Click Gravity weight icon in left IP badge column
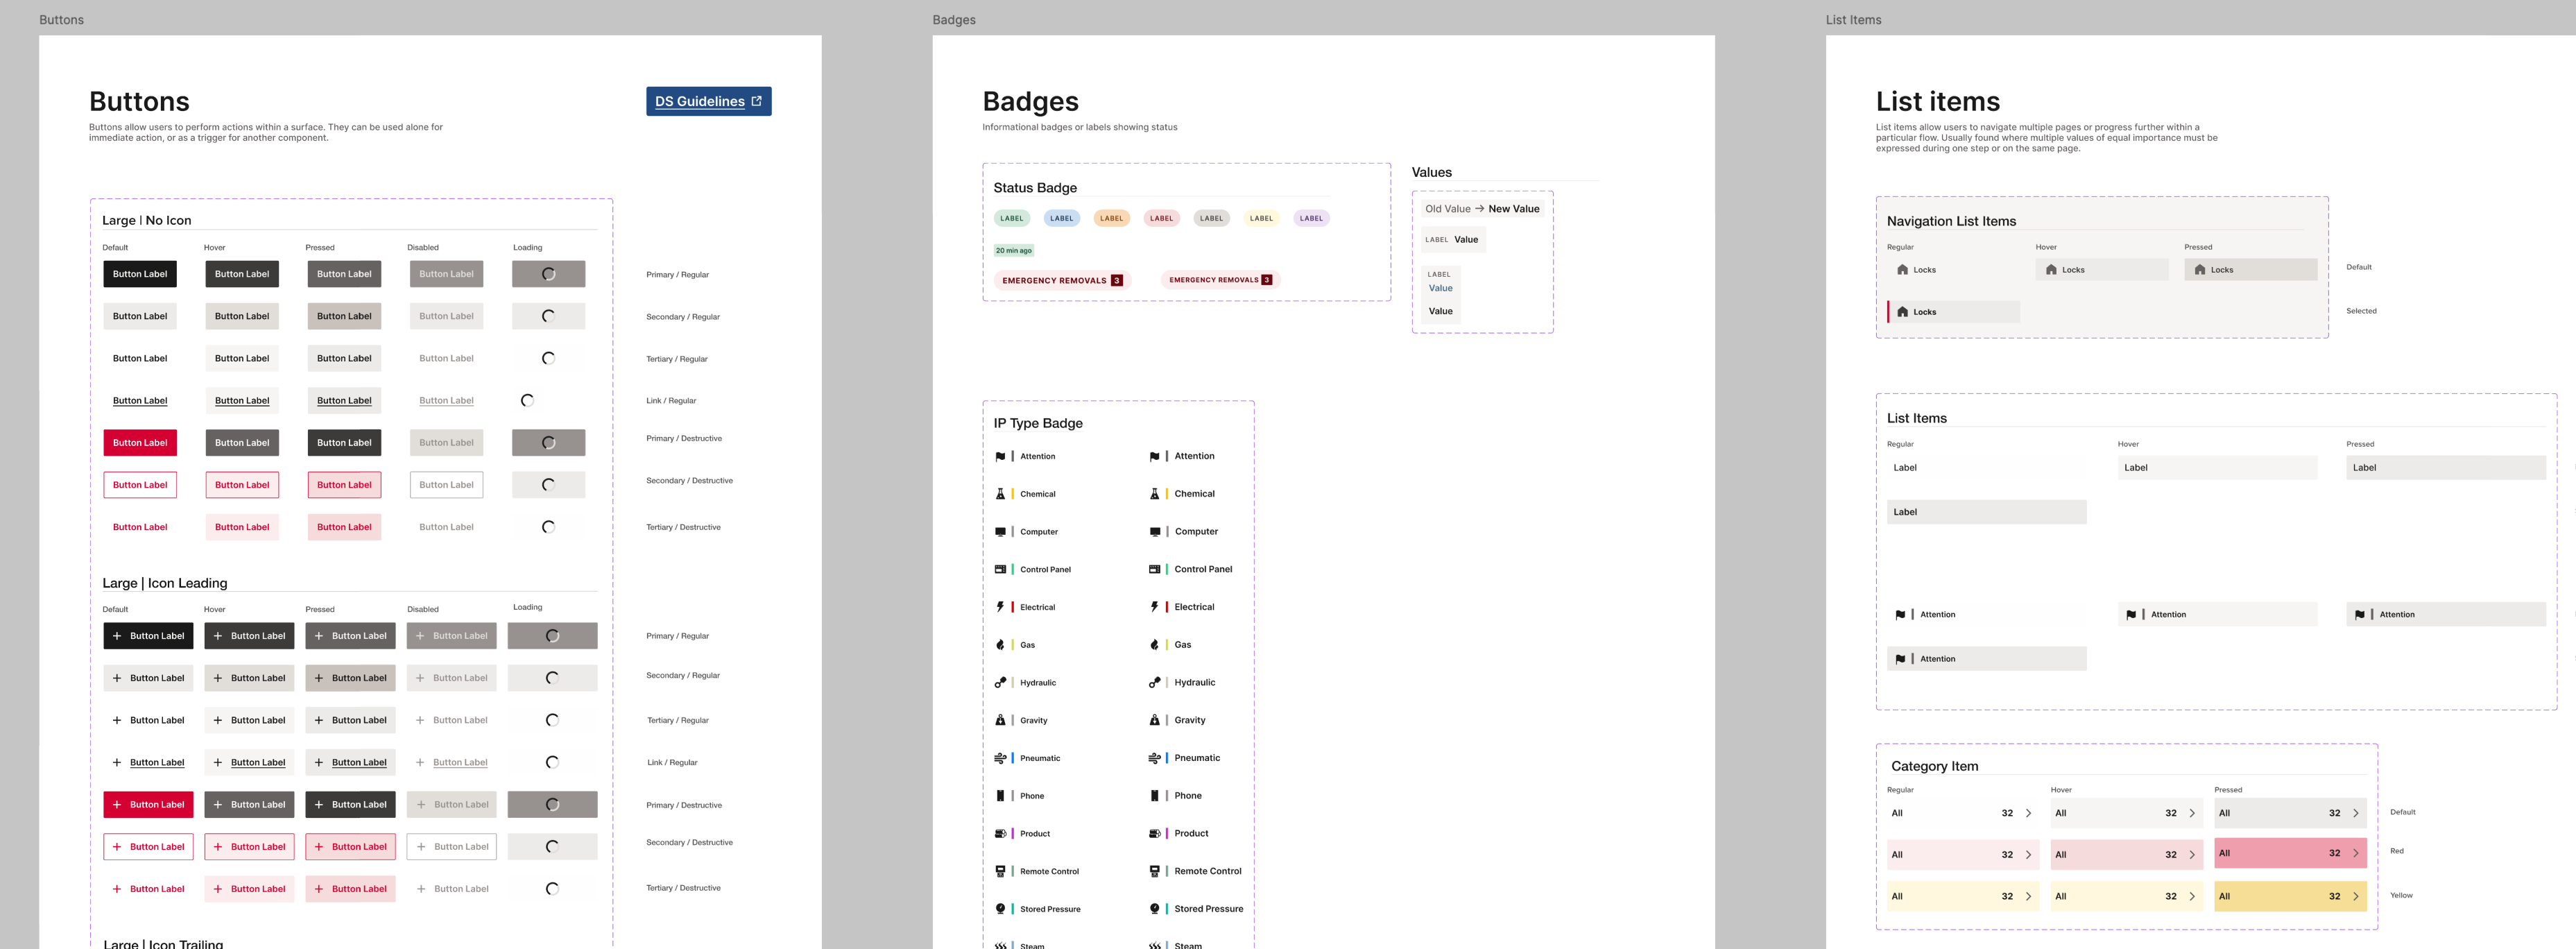 (1000, 720)
